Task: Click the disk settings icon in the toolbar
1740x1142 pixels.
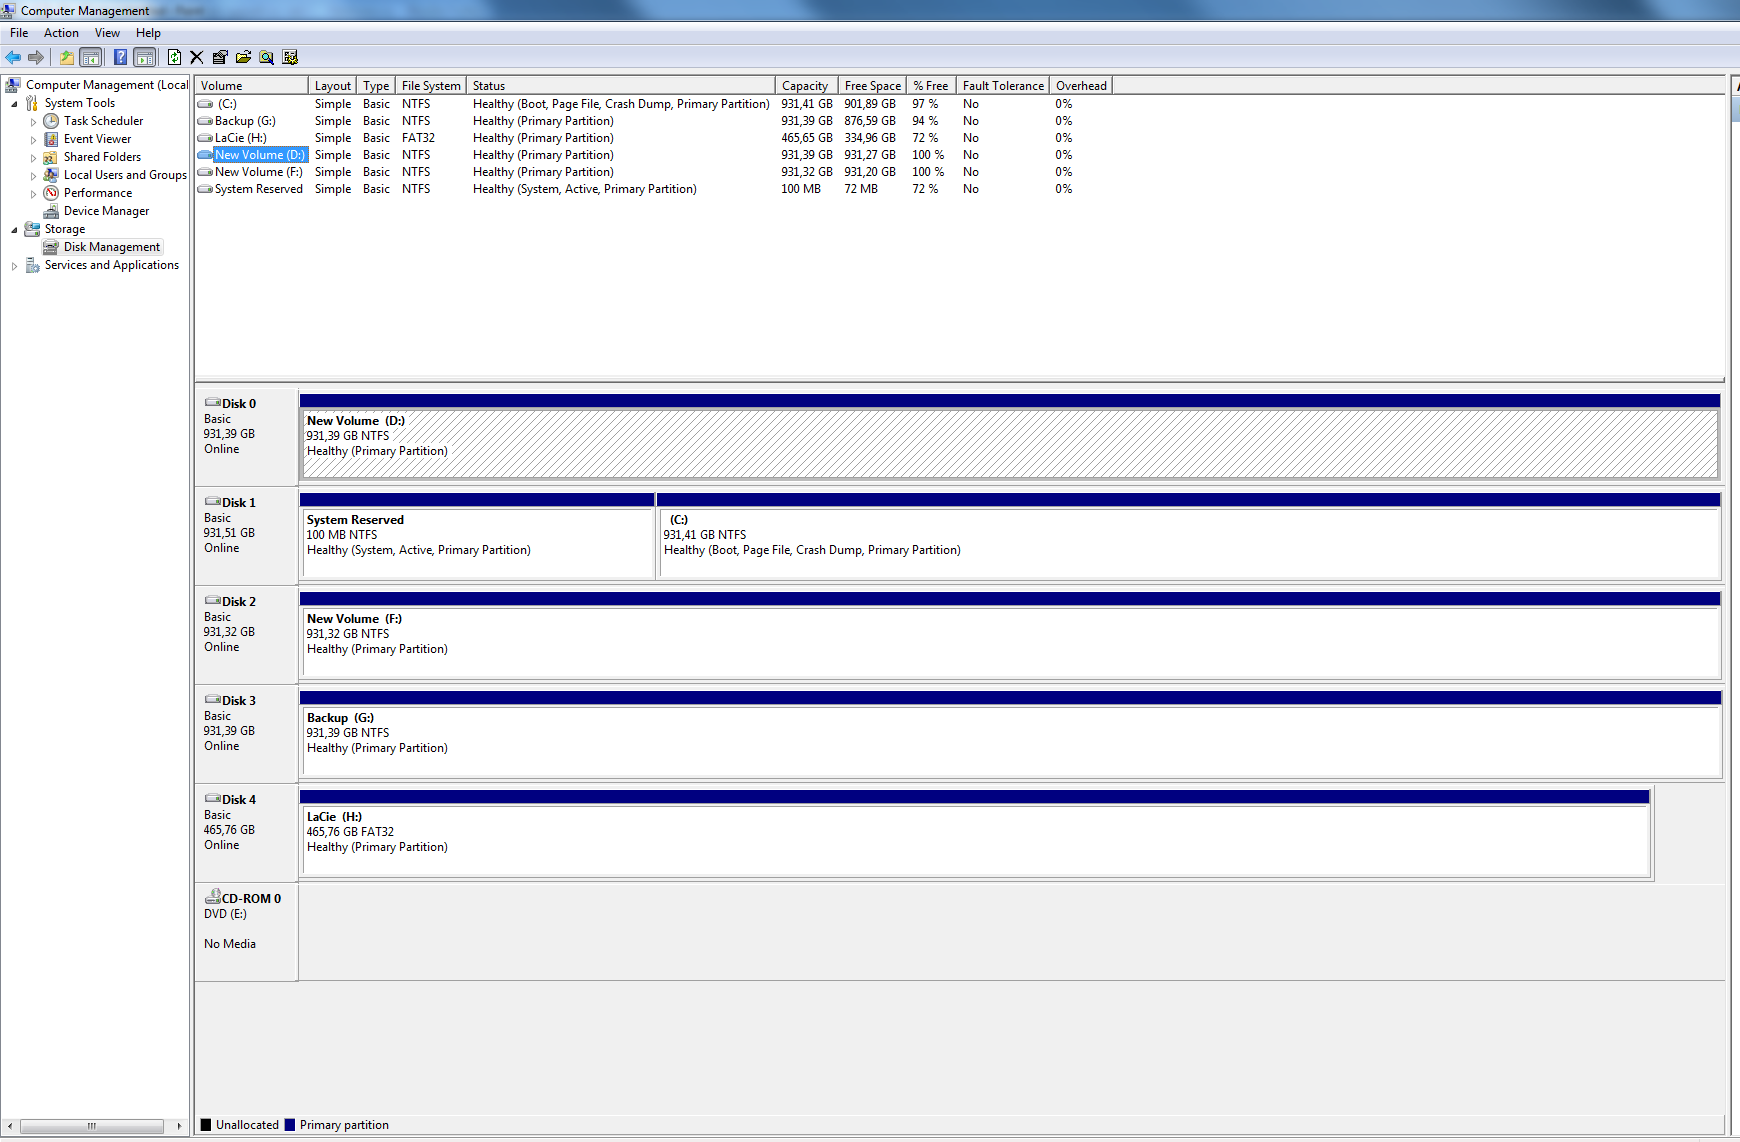Action: click(290, 57)
